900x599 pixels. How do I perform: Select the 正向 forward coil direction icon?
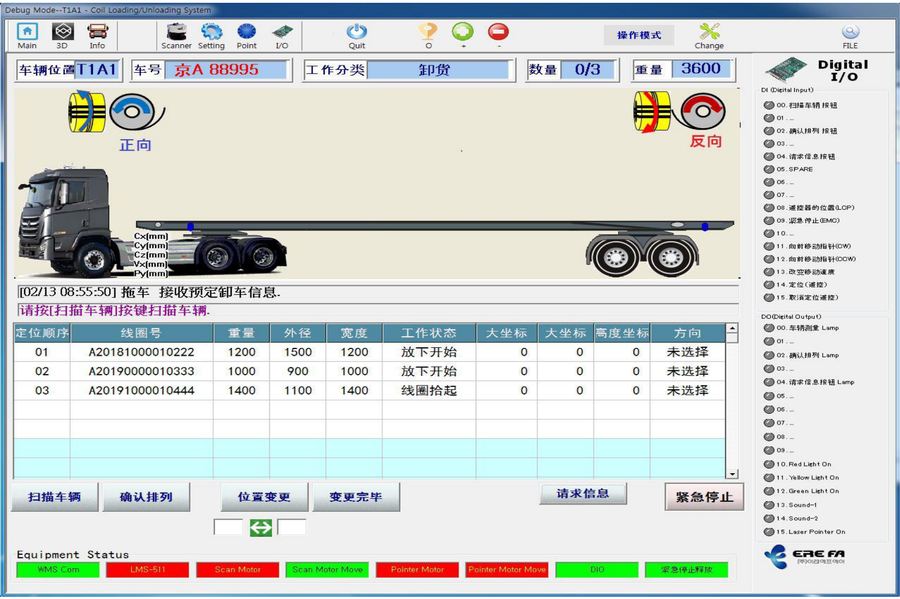[117, 112]
